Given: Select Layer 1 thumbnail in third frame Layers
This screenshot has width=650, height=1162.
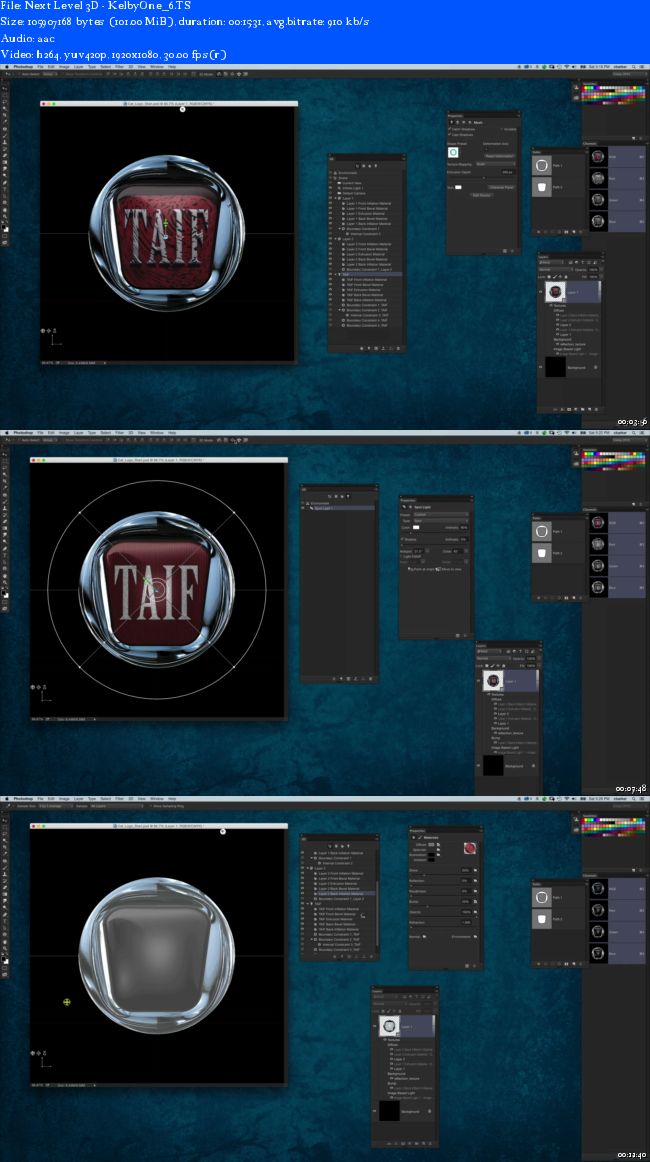Looking at the screenshot, I should point(389,1027).
